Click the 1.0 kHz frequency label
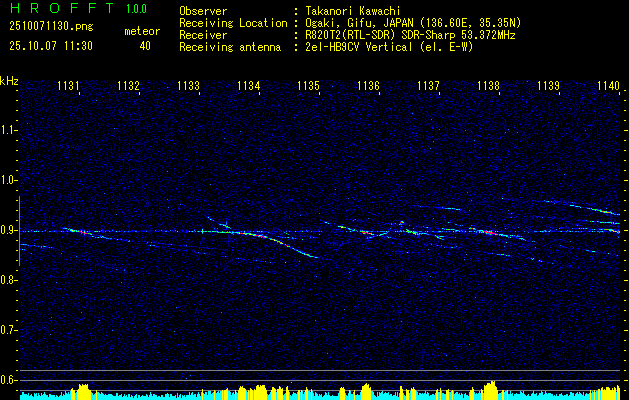The width and height of the screenshot is (629, 400). 9,180
